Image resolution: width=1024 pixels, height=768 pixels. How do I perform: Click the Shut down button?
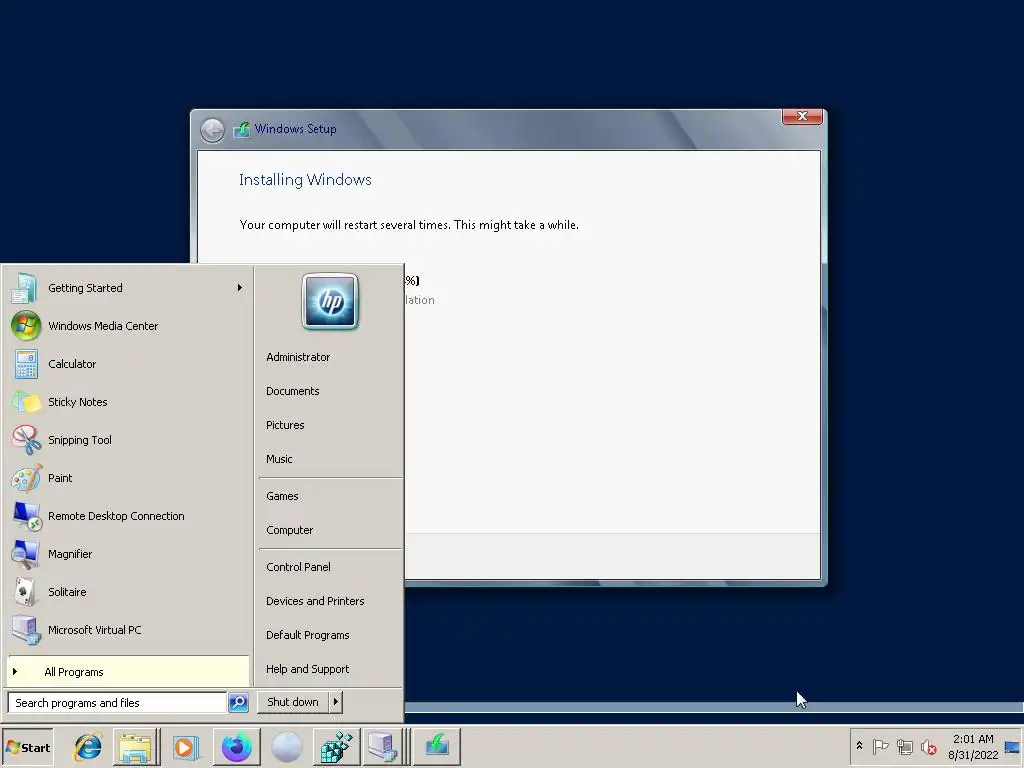[293, 702]
